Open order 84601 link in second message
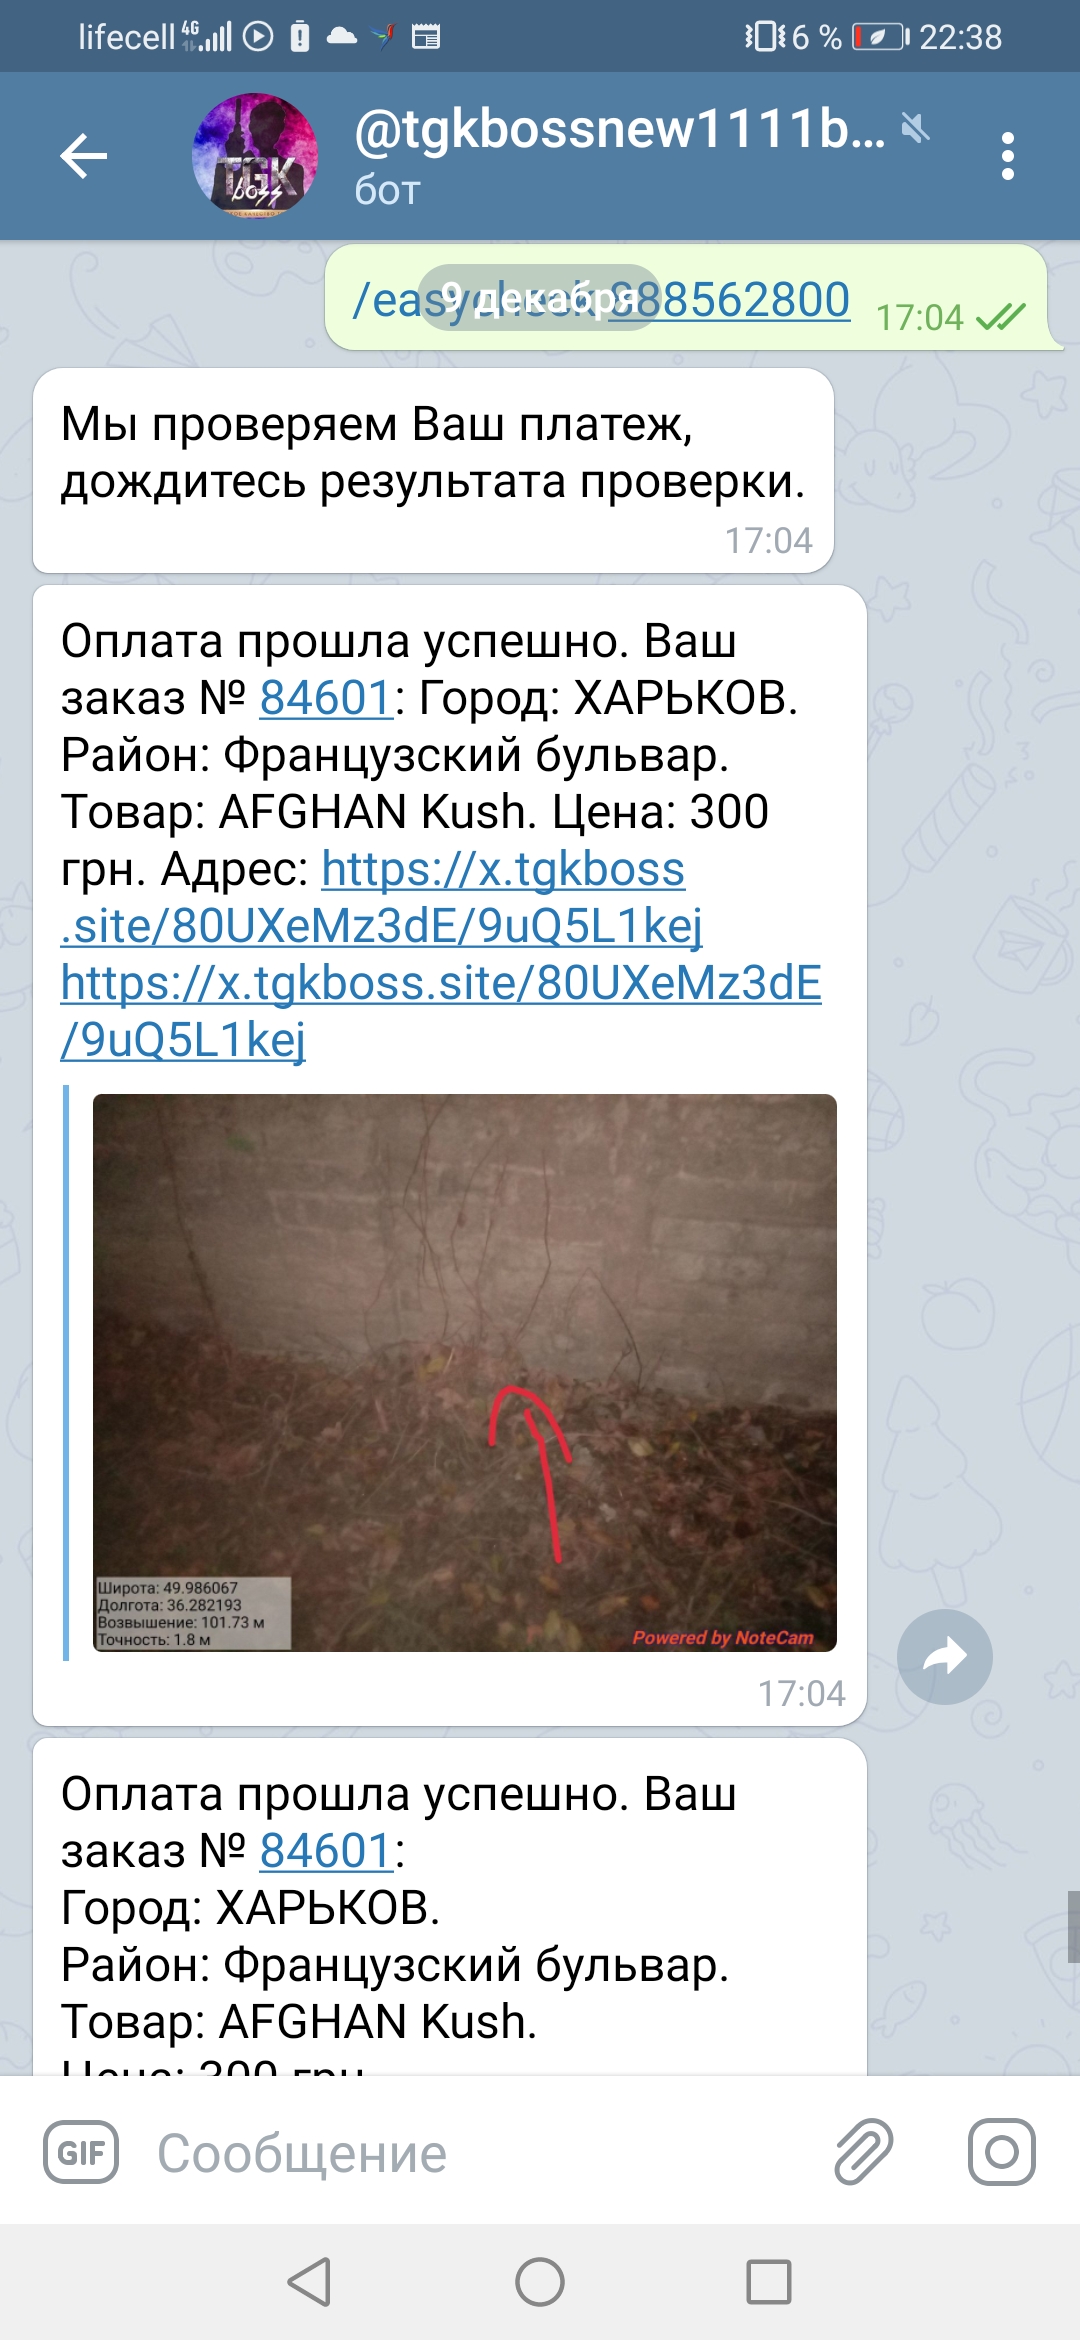The image size is (1080, 2340). pos(326,1851)
